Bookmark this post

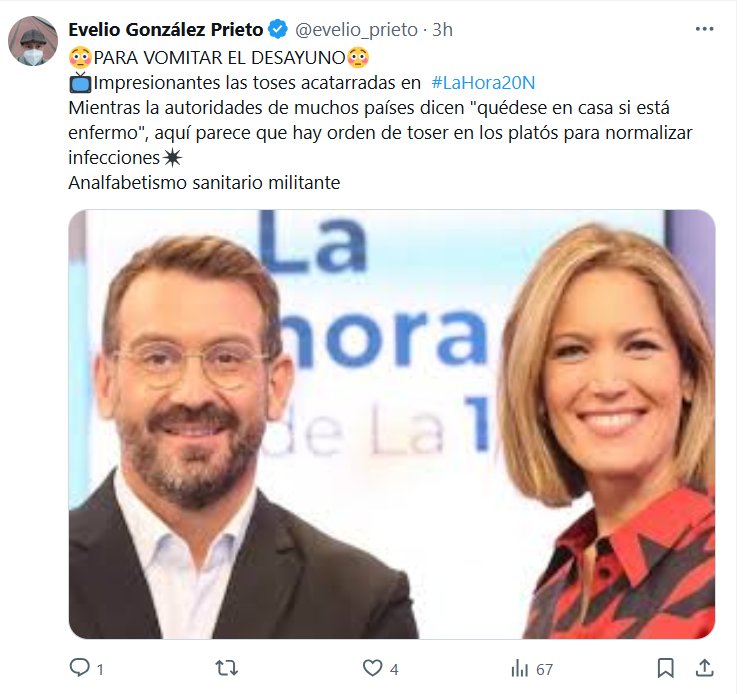666,668
